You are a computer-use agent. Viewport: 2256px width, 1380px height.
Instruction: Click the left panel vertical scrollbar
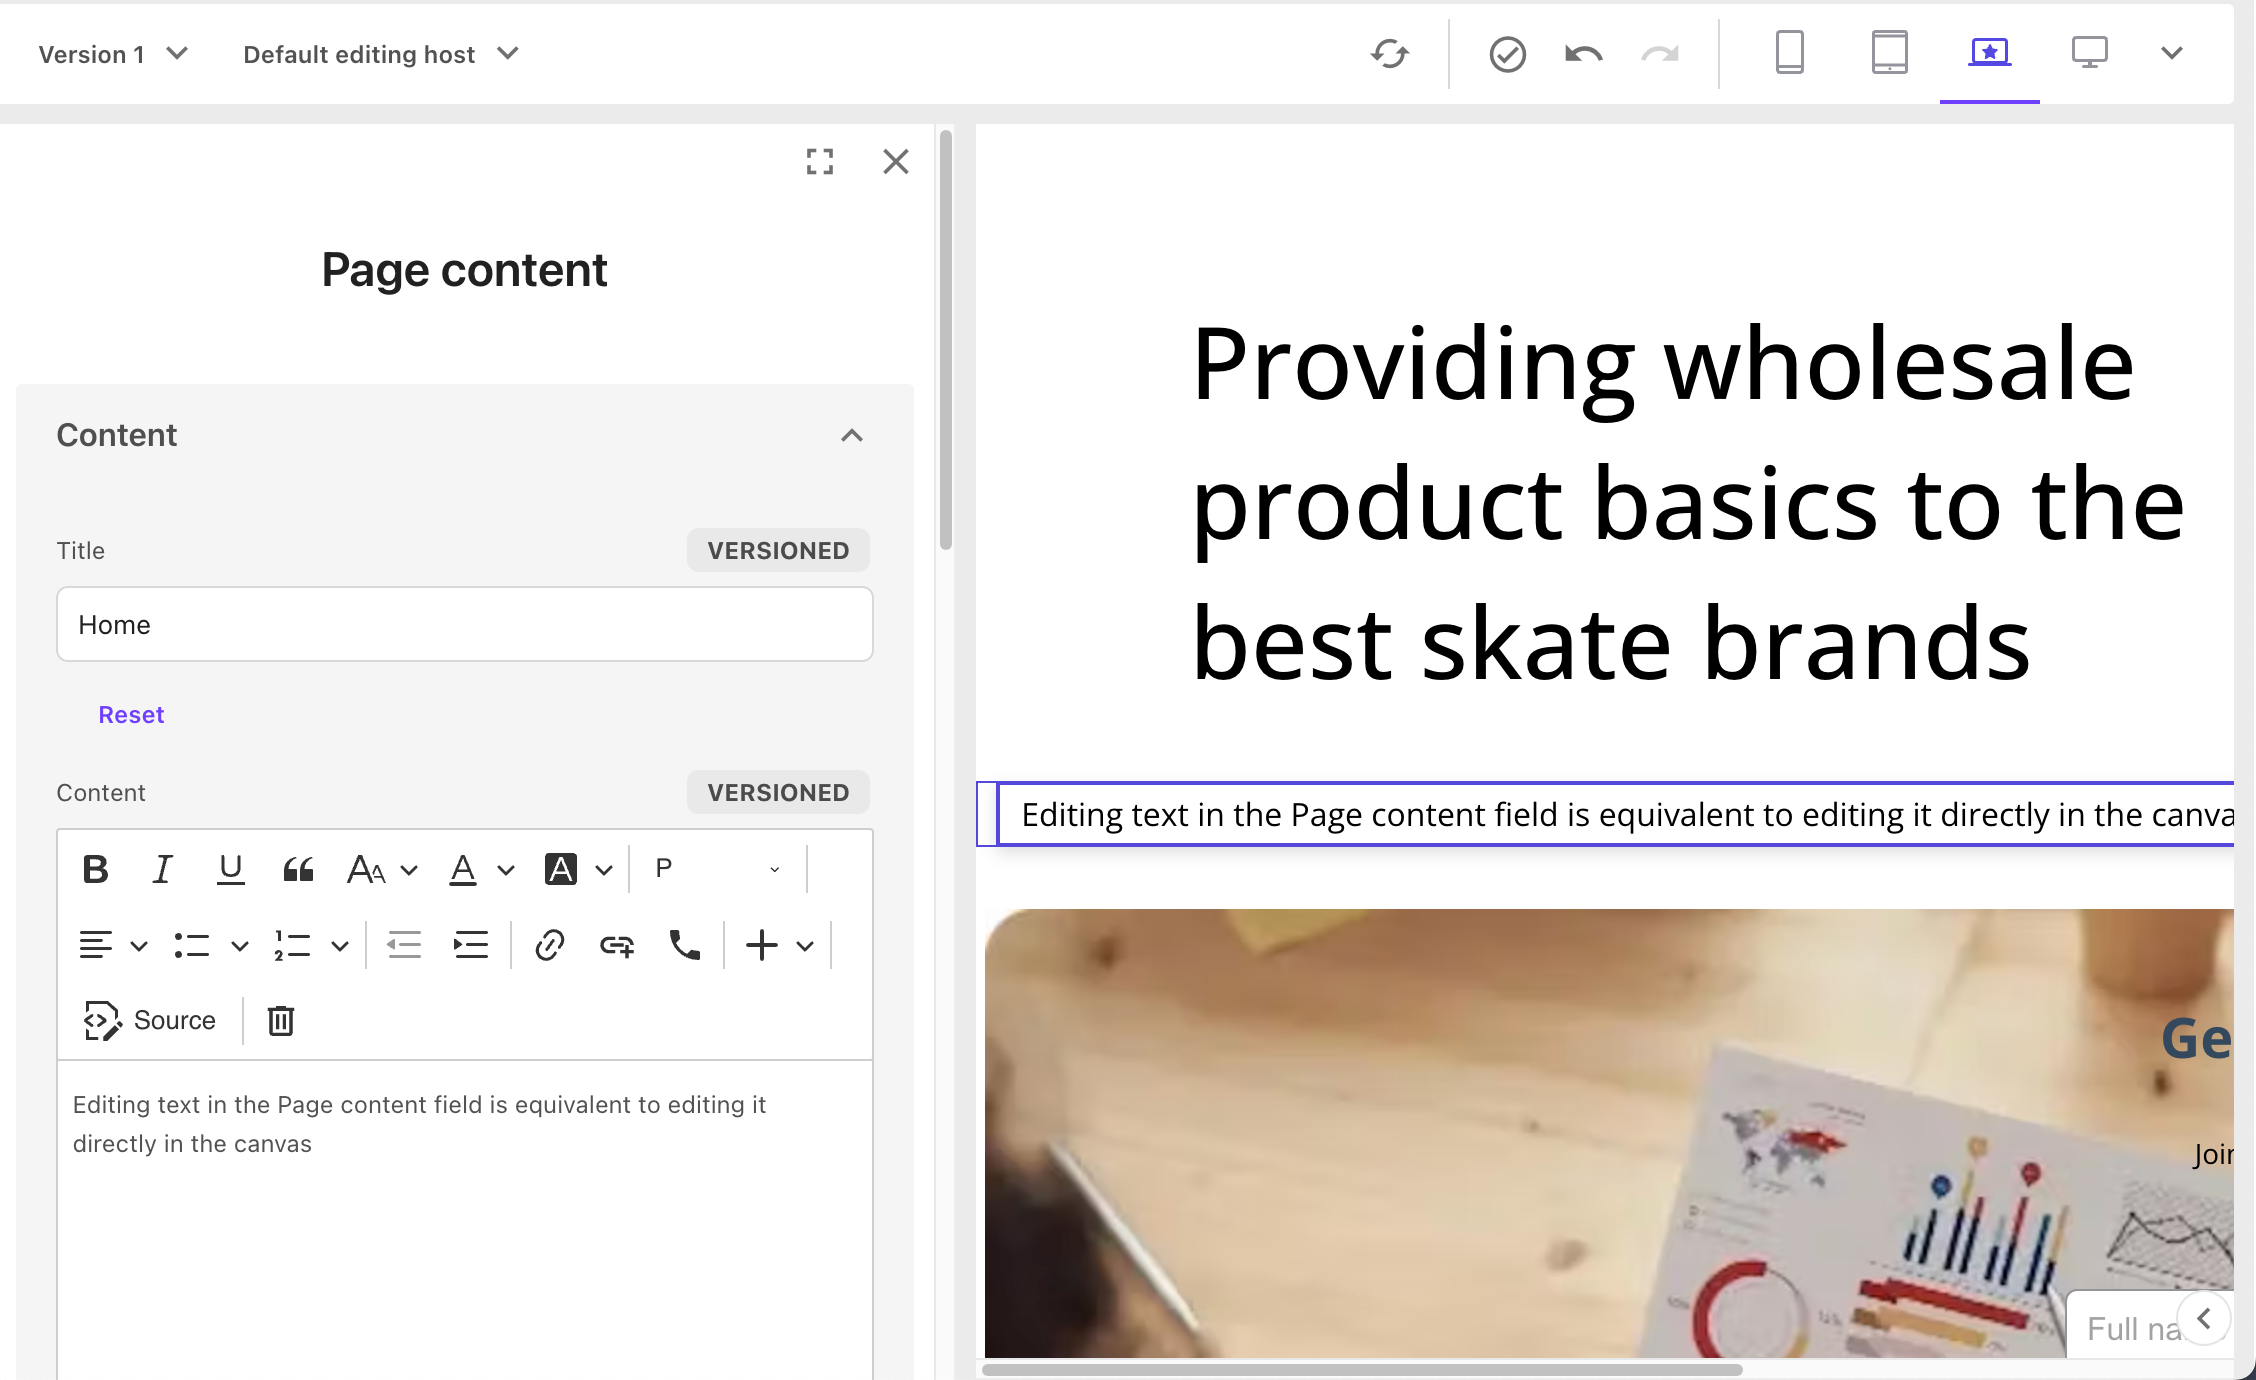point(946,340)
